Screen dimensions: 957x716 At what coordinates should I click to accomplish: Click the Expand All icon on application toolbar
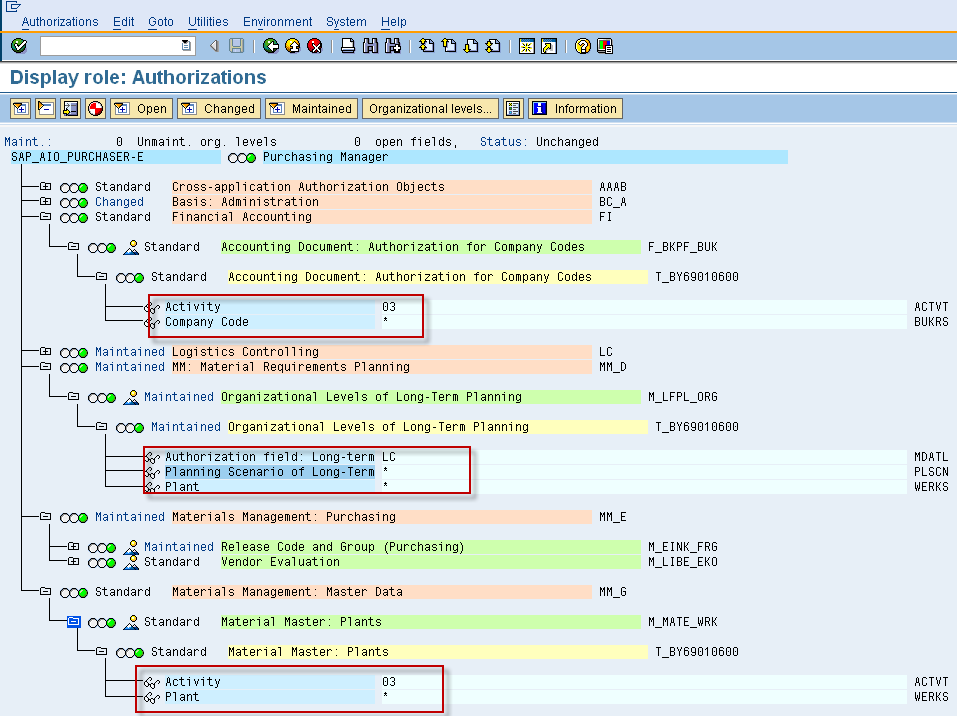click(20, 108)
